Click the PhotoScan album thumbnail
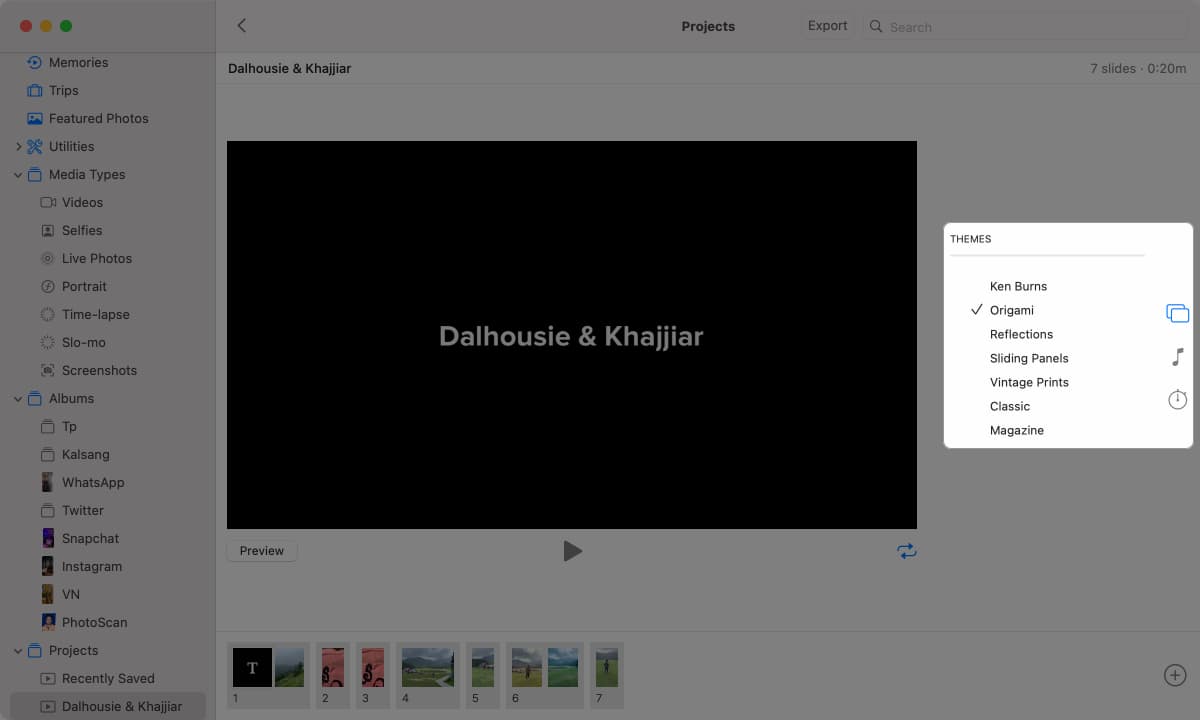Screen dimensions: 1200x720 [x=47, y=622]
